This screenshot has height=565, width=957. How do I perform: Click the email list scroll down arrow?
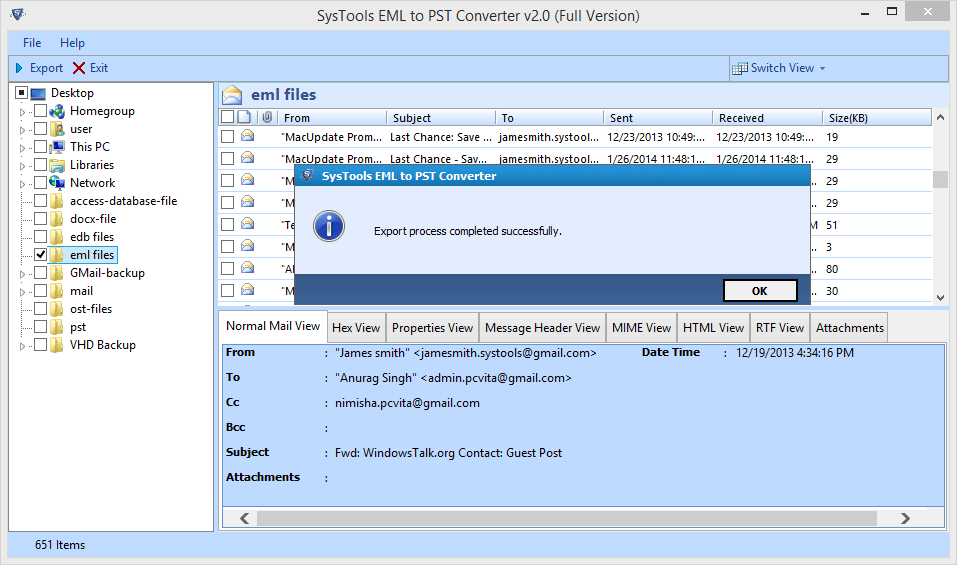tap(940, 298)
